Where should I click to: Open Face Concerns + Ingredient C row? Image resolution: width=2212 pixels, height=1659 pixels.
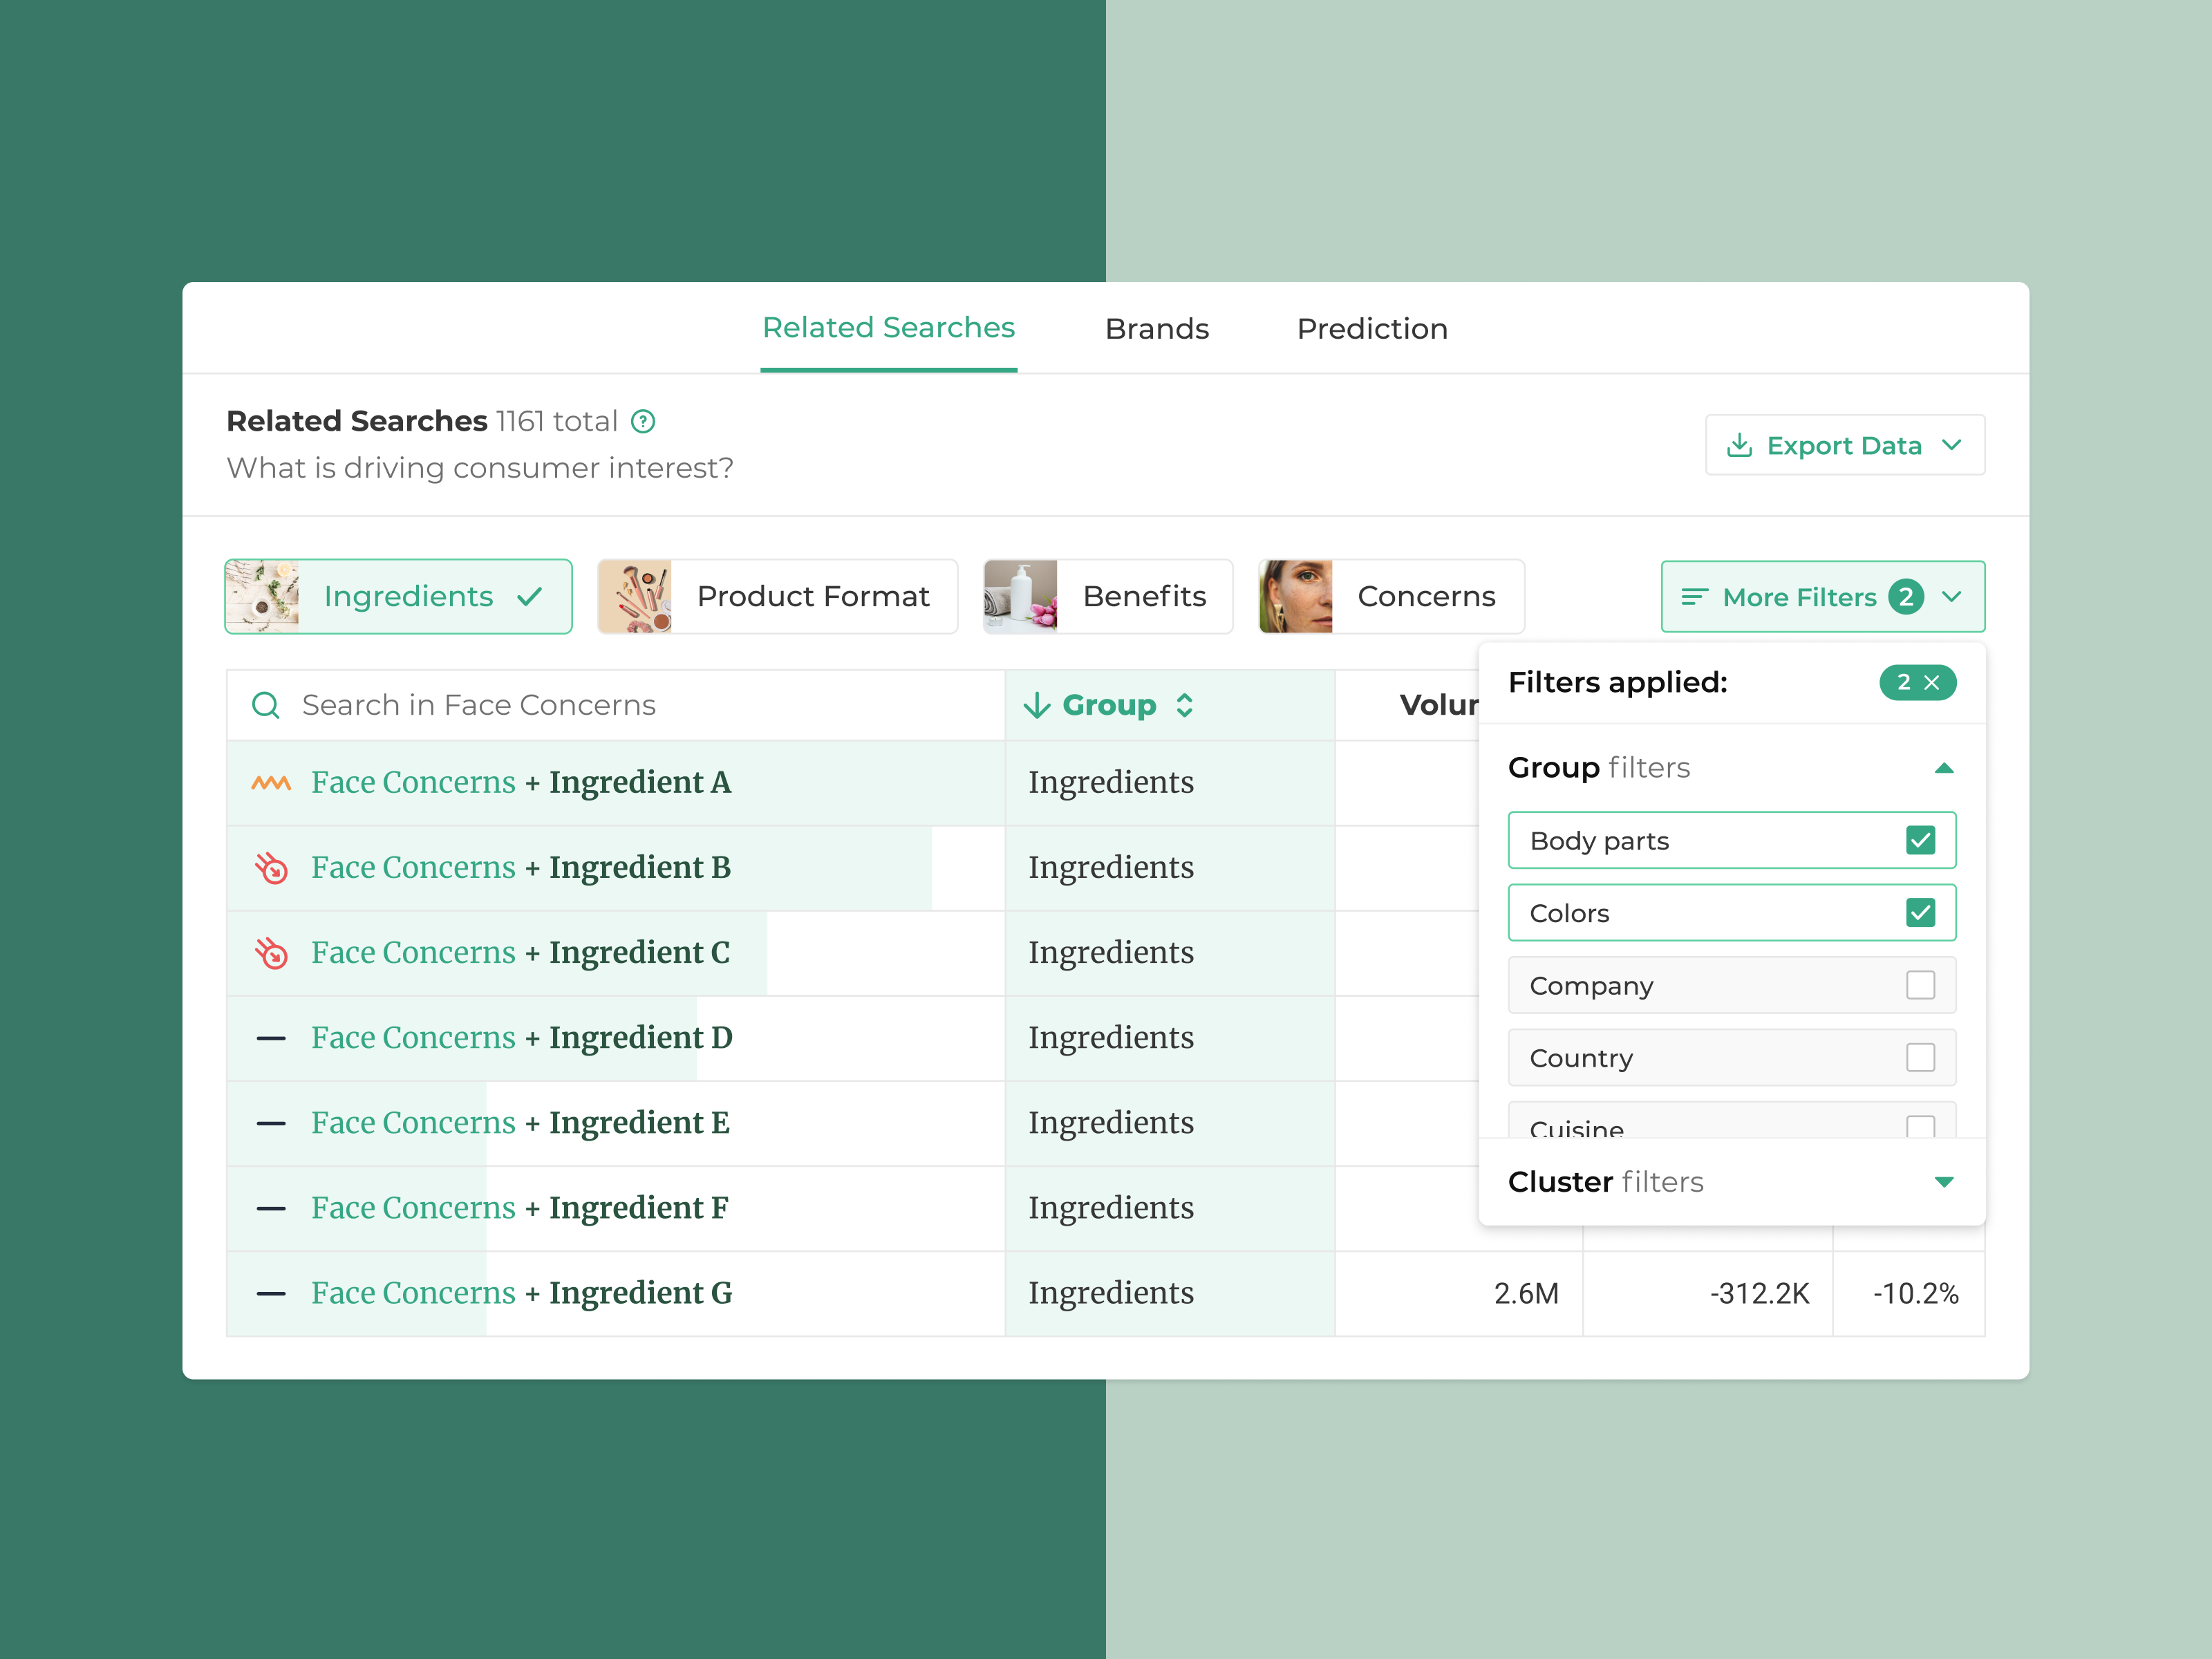pyautogui.click(x=616, y=952)
